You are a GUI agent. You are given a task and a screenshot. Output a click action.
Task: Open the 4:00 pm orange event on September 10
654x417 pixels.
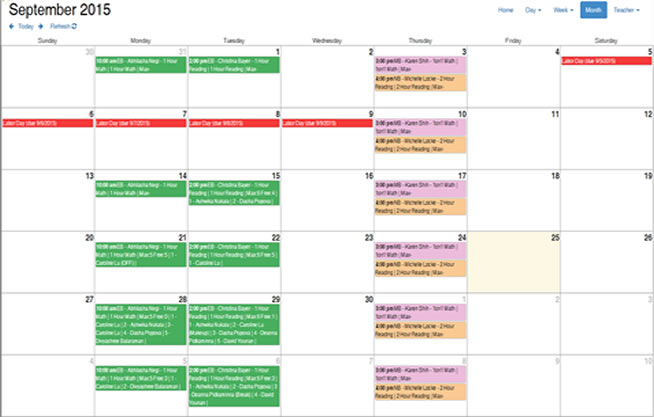click(420, 145)
